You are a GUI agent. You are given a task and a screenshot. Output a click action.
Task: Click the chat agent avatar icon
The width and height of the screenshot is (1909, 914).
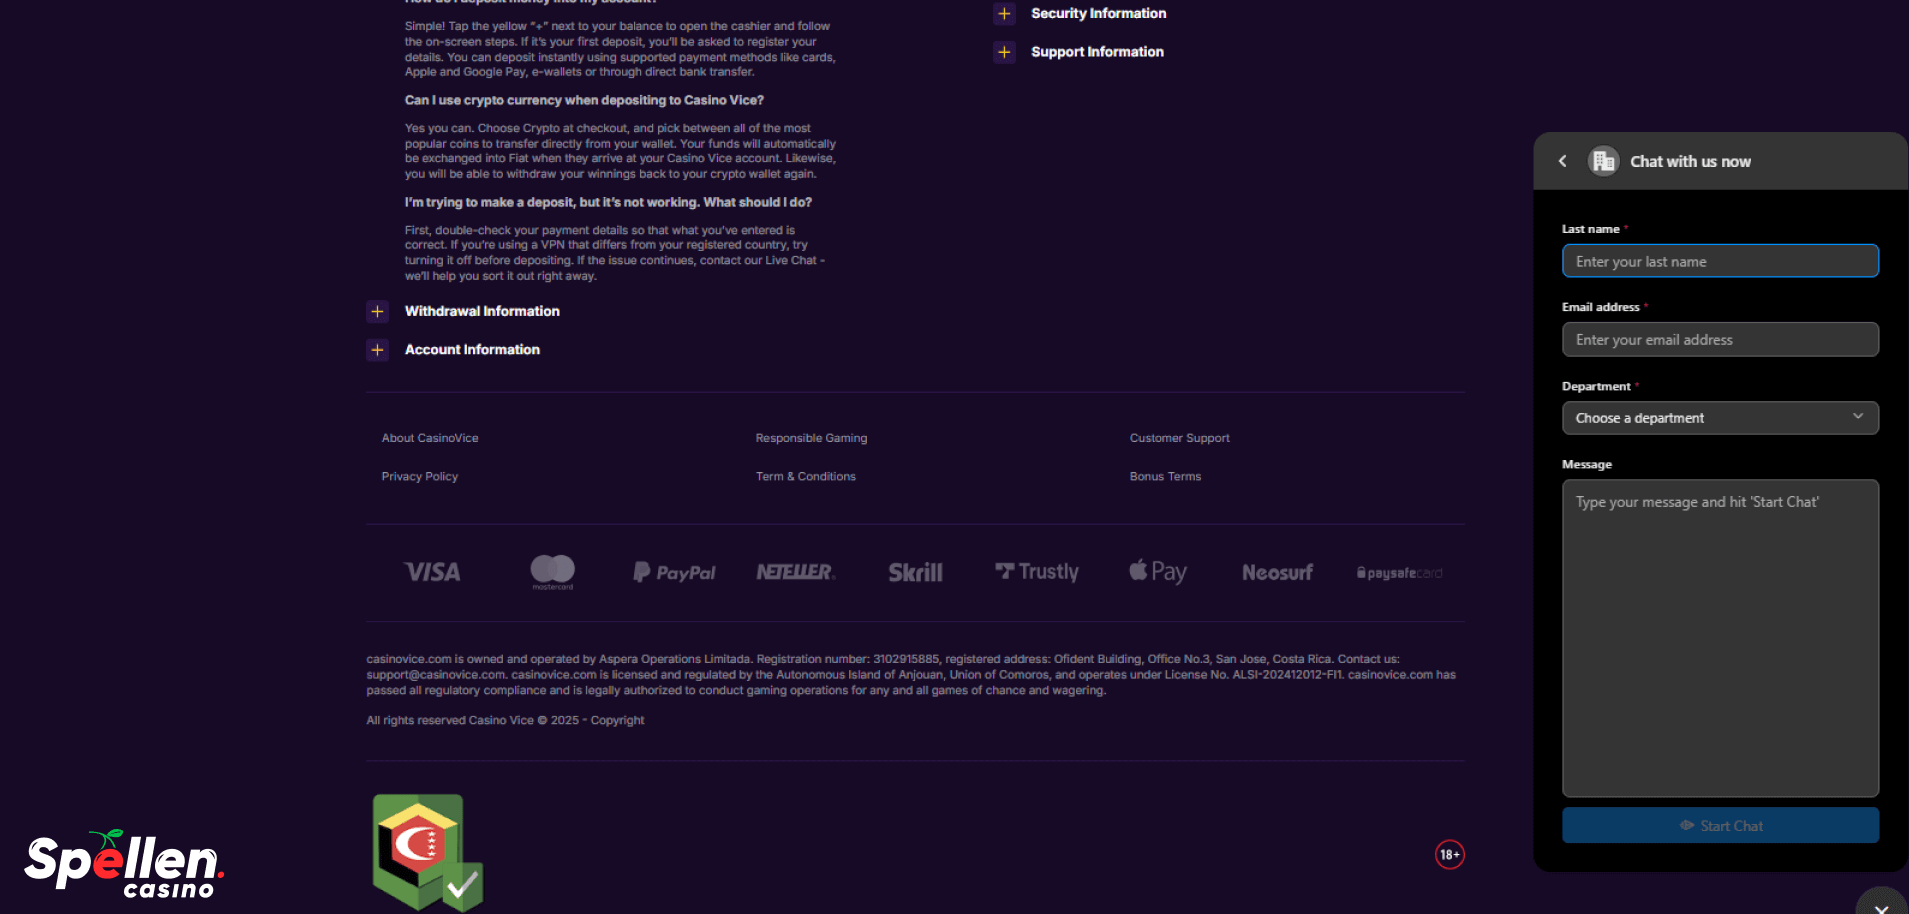(x=1603, y=161)
